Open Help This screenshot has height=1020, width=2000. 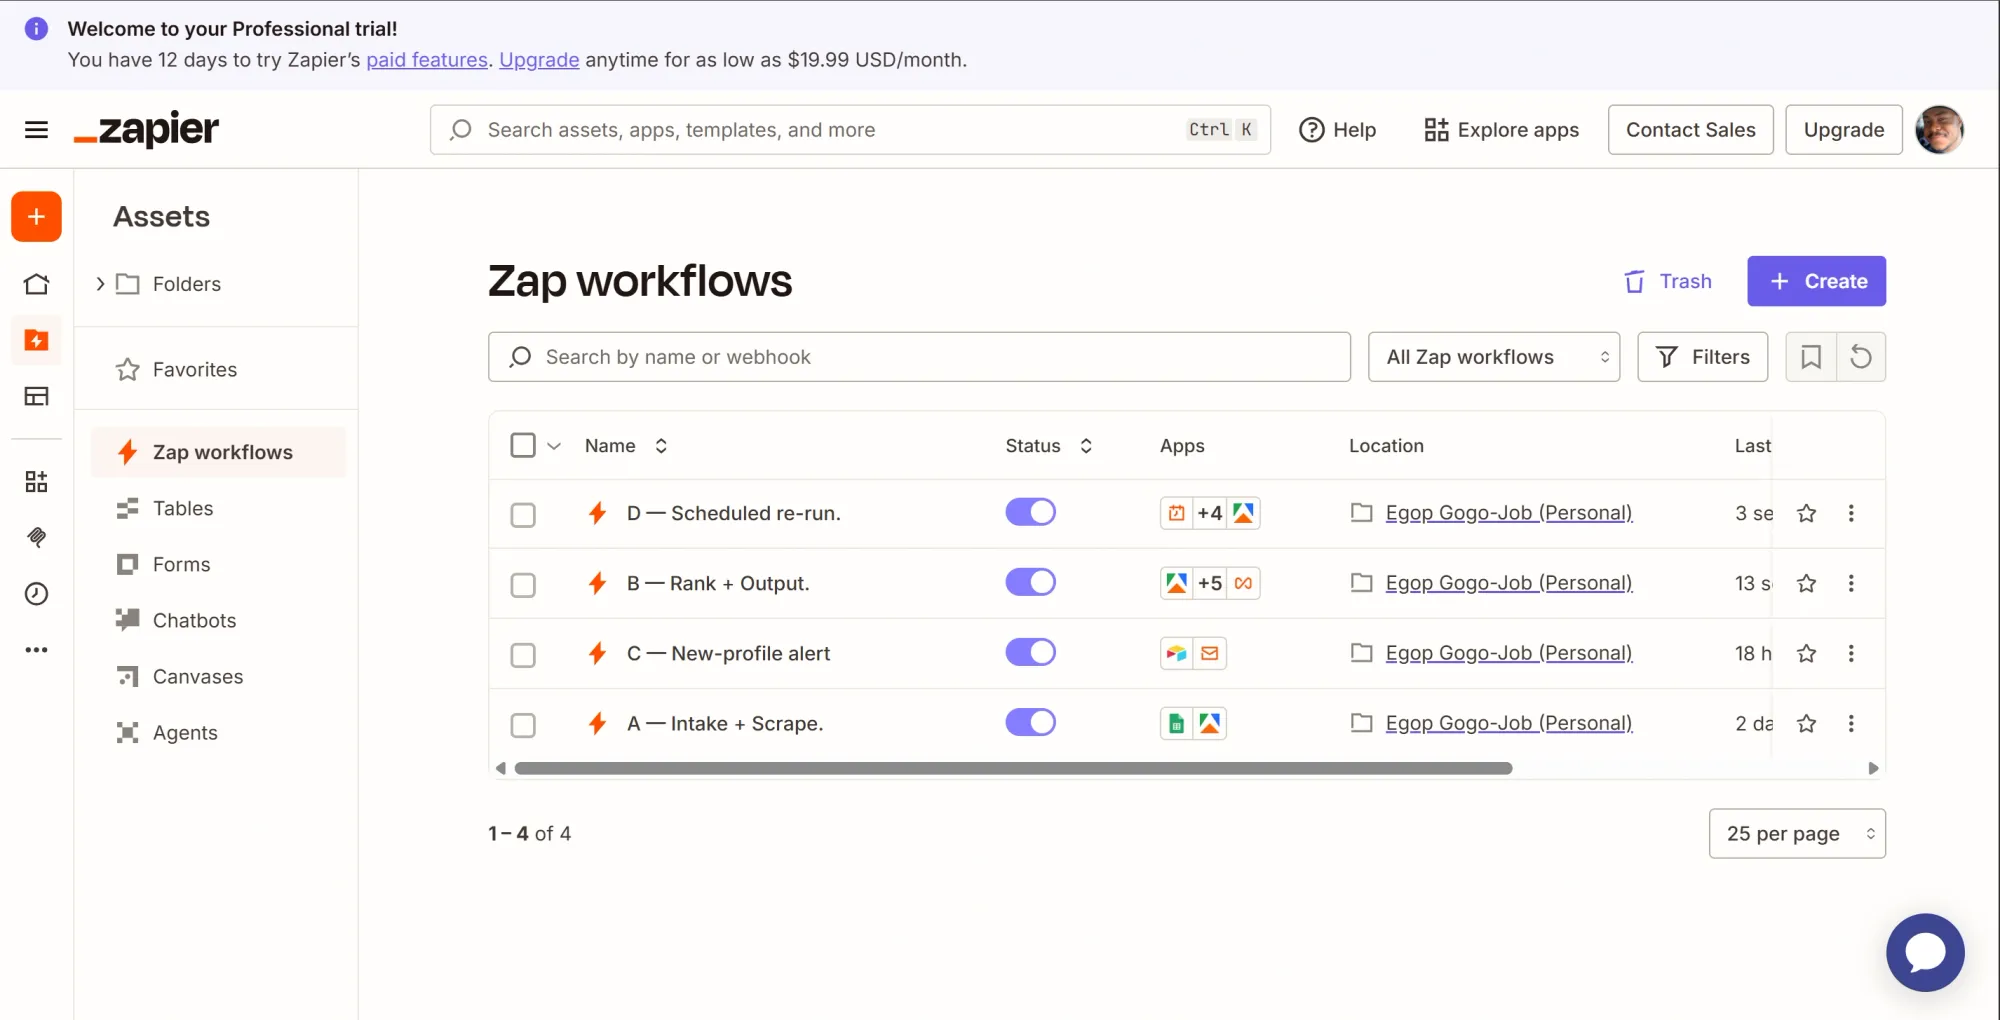[1337, 130]
